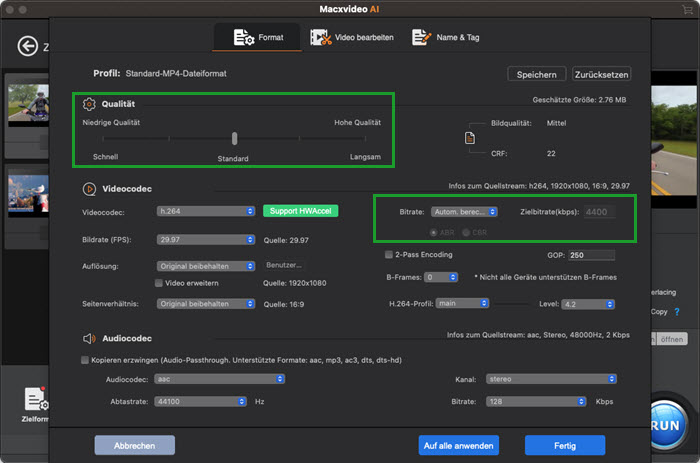Open the shopping cart icon in title bar
This screenshot has width=700, height=463.
(x=687, y=9)
